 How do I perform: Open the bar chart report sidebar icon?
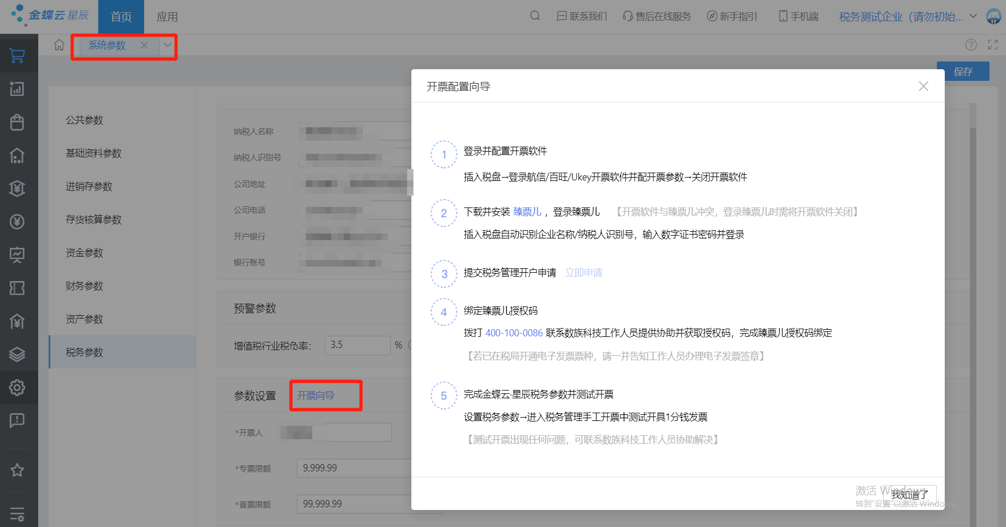(17, 89)
